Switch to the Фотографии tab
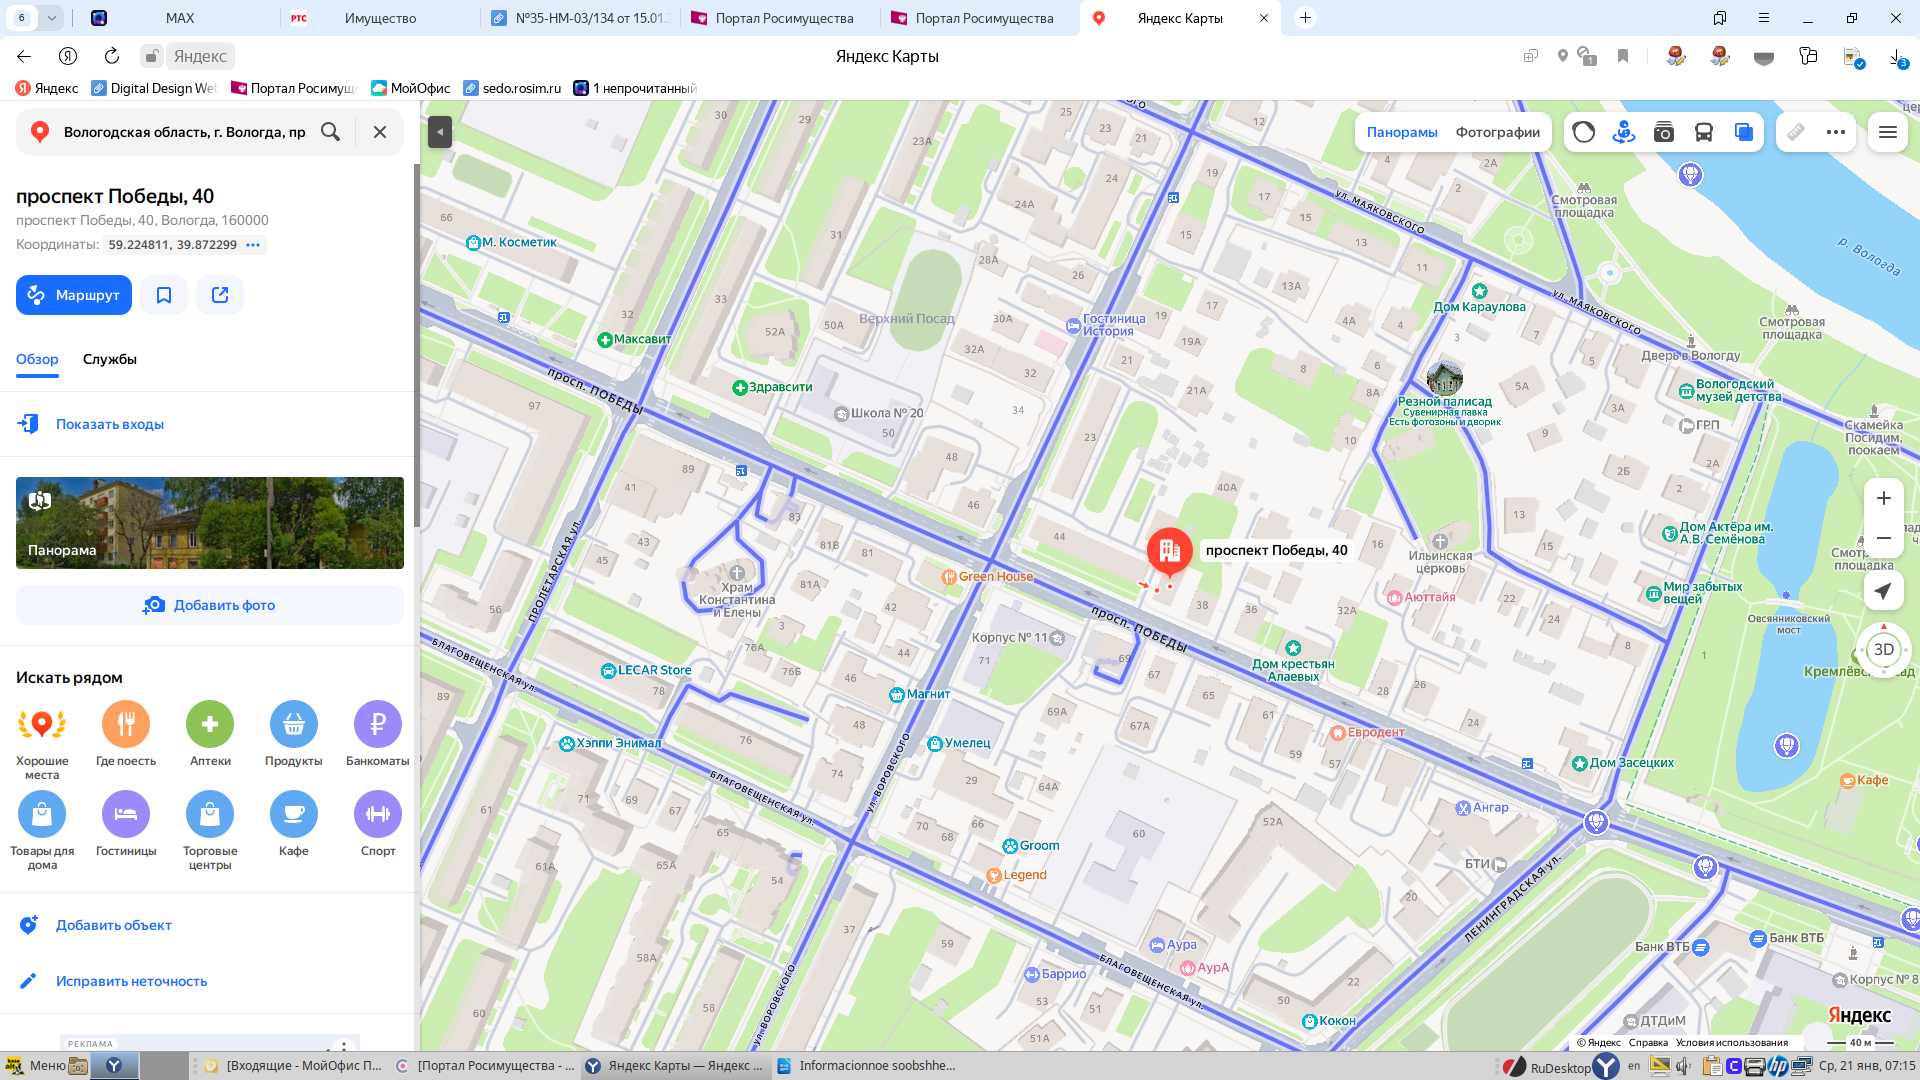 click(x=1497, y=132)
